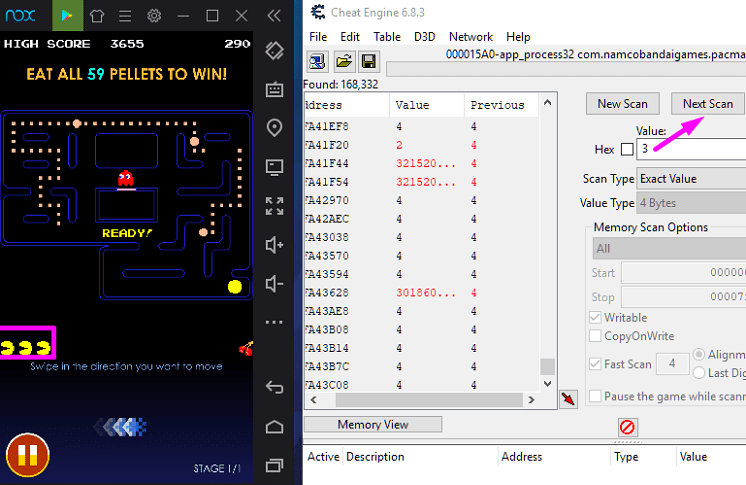Click Nox My Computer screen icon
The width and height of the screenshot is (746, 485).
tap(275, 167)
